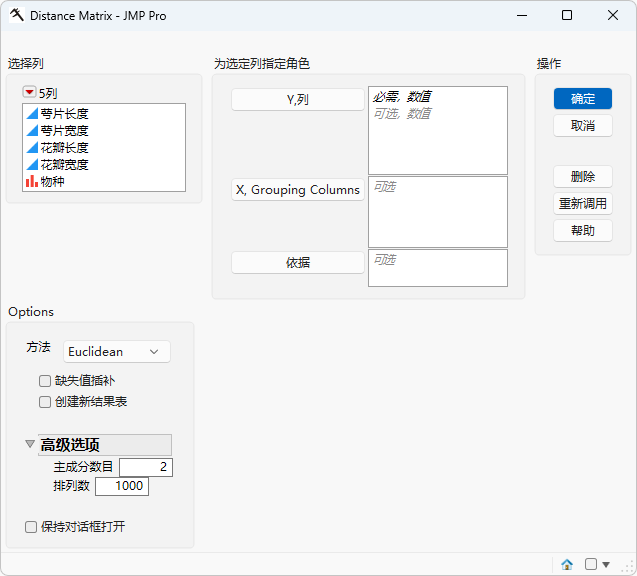
Task: Click the home window icon in status bar
Action: [567, 564]
